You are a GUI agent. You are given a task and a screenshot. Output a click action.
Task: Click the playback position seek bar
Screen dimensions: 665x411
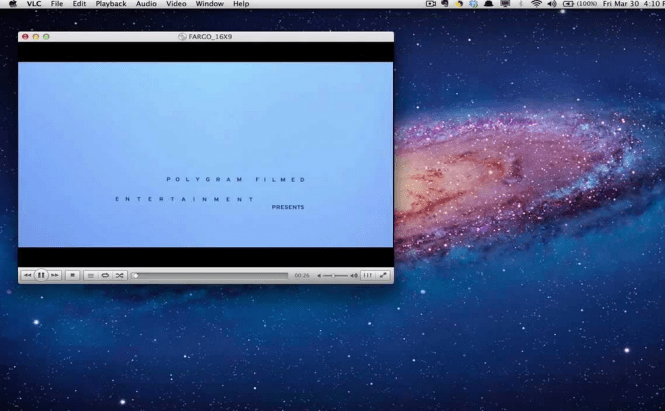(x=210, y=276)
